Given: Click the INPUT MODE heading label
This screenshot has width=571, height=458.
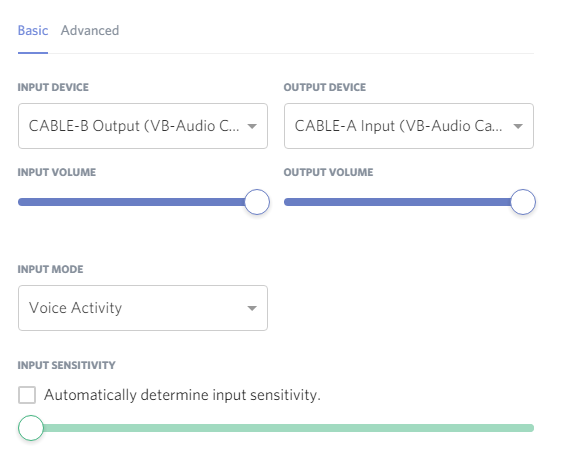Looking at the screenshot, I should tap(51, 269).
